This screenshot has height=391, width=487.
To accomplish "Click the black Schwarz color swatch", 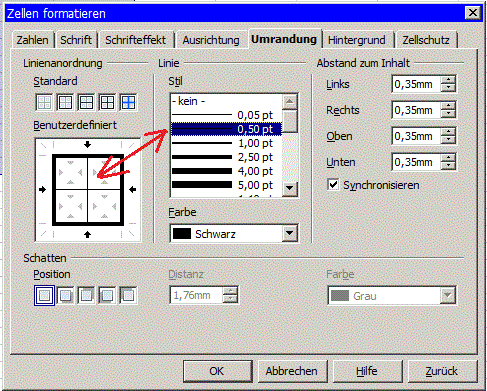I will click(x=182, y=234).
